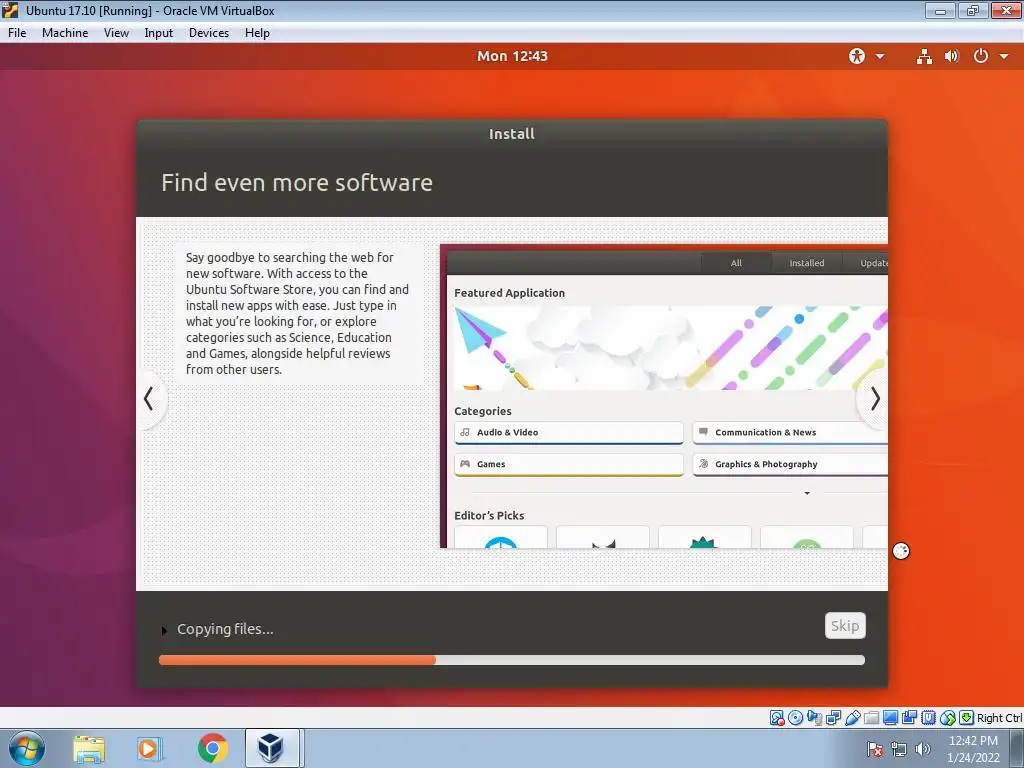
Task: Open the VirtualBox network adapter status icon
Action: coord(833,718)
